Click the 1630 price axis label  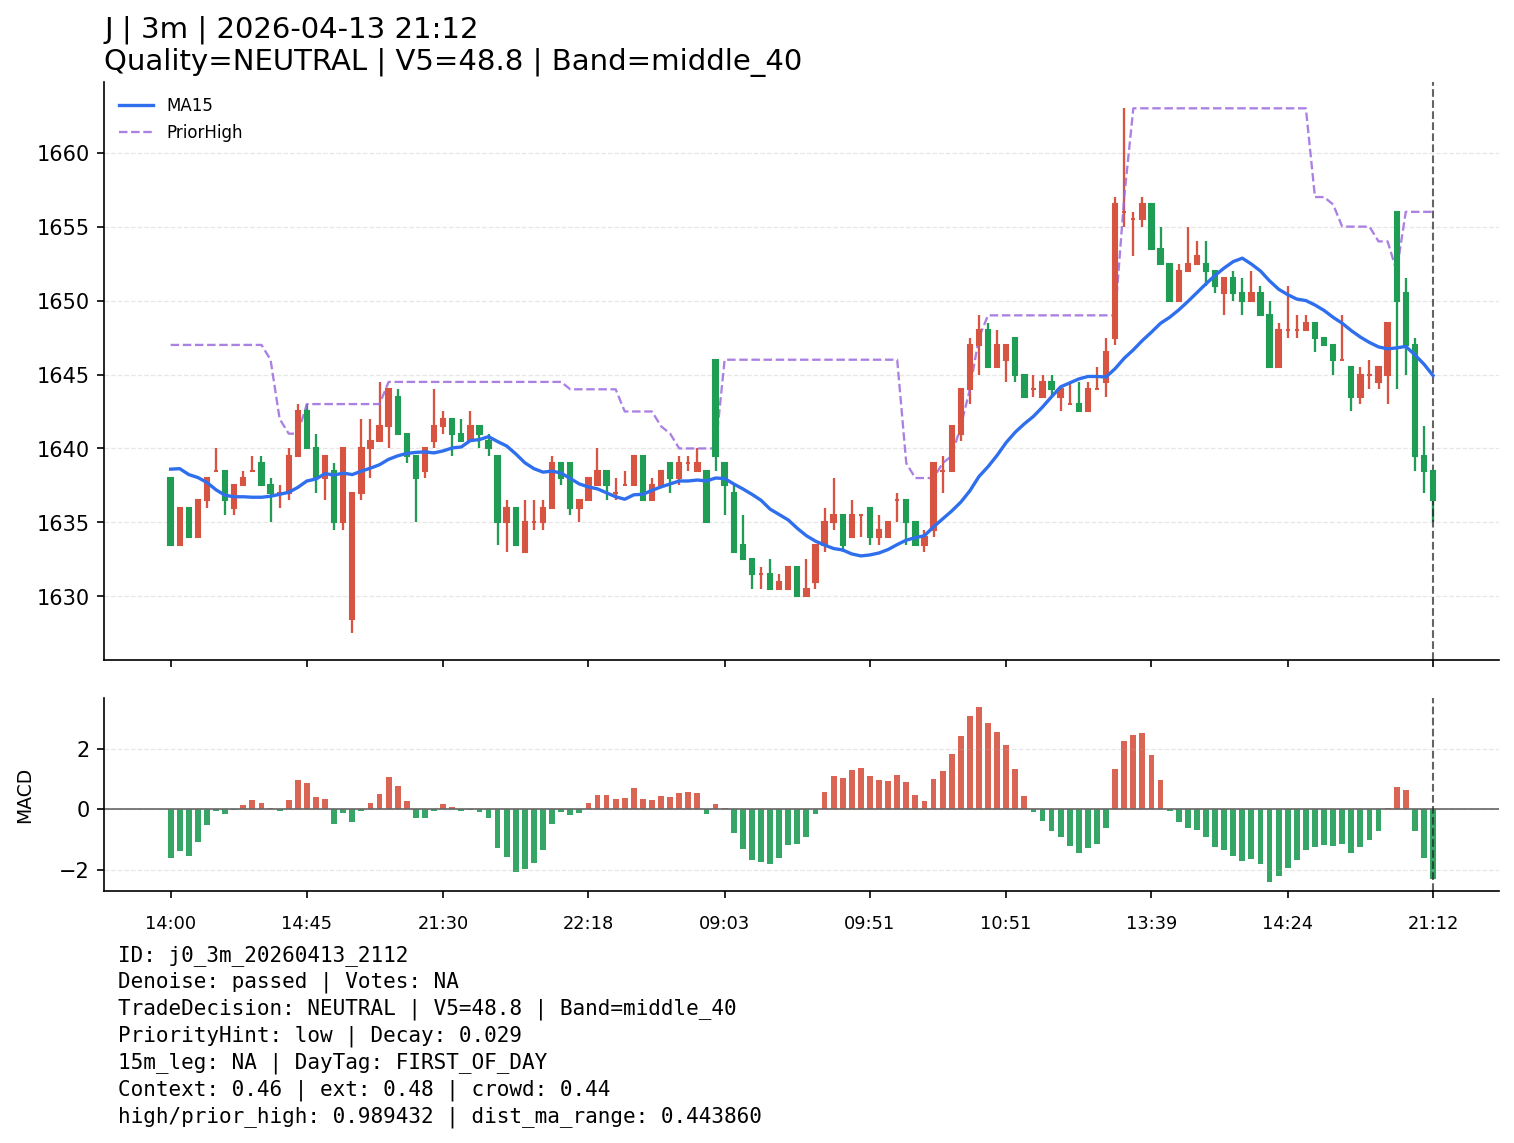[63, 597]
